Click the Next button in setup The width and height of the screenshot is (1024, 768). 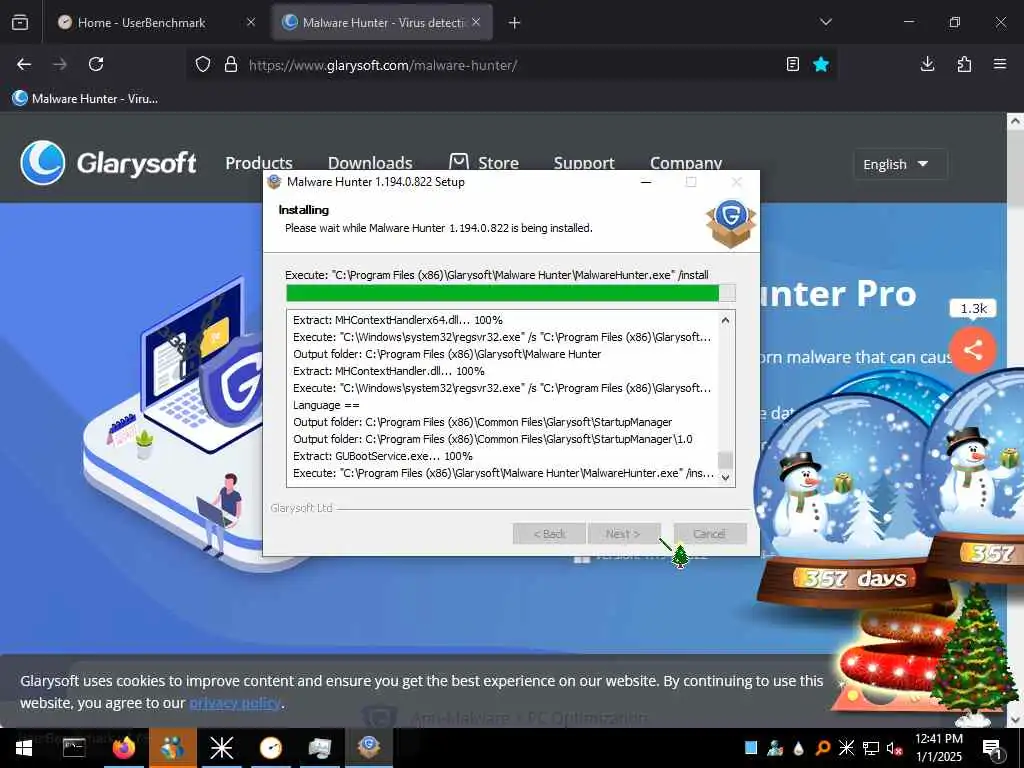624,534
